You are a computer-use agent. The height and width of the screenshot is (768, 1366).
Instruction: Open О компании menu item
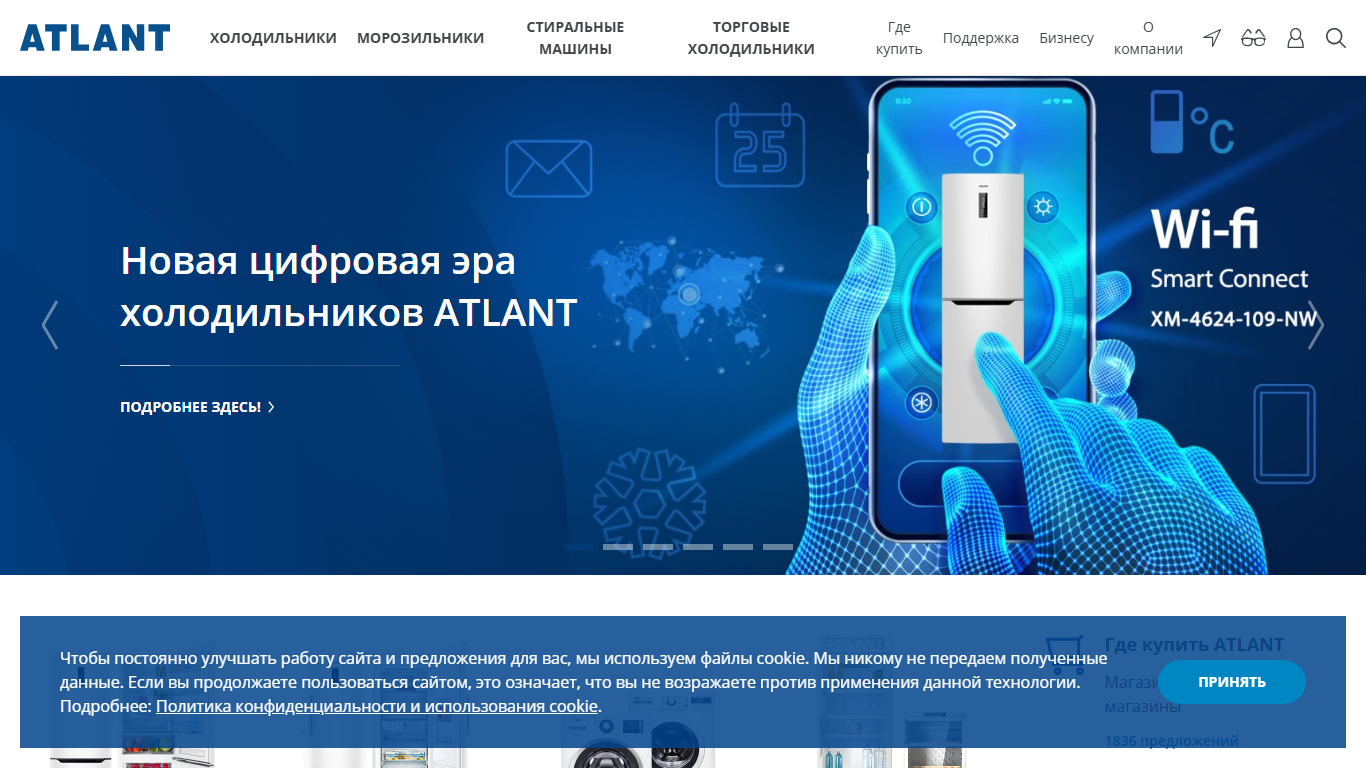tap(1148, 38)
